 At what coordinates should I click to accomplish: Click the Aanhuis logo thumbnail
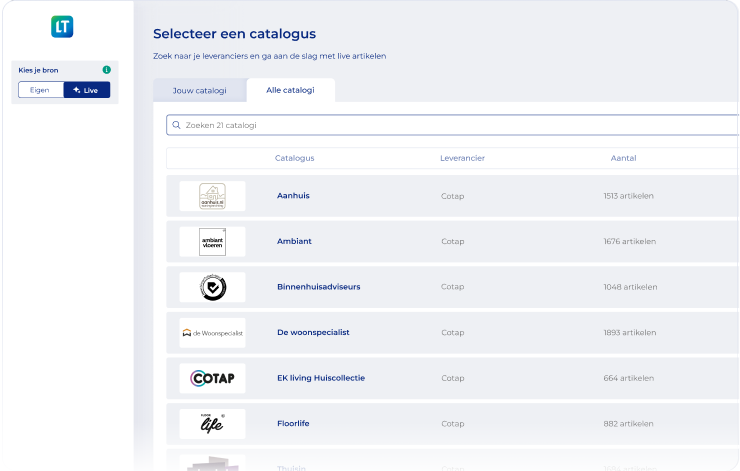click(x=212, y=196)
